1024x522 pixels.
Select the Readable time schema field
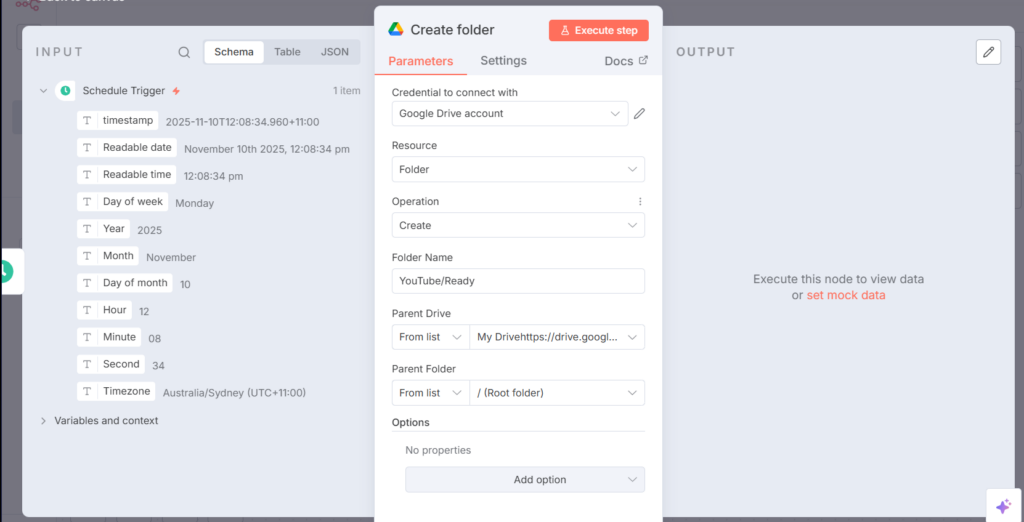tap(127, 174)
